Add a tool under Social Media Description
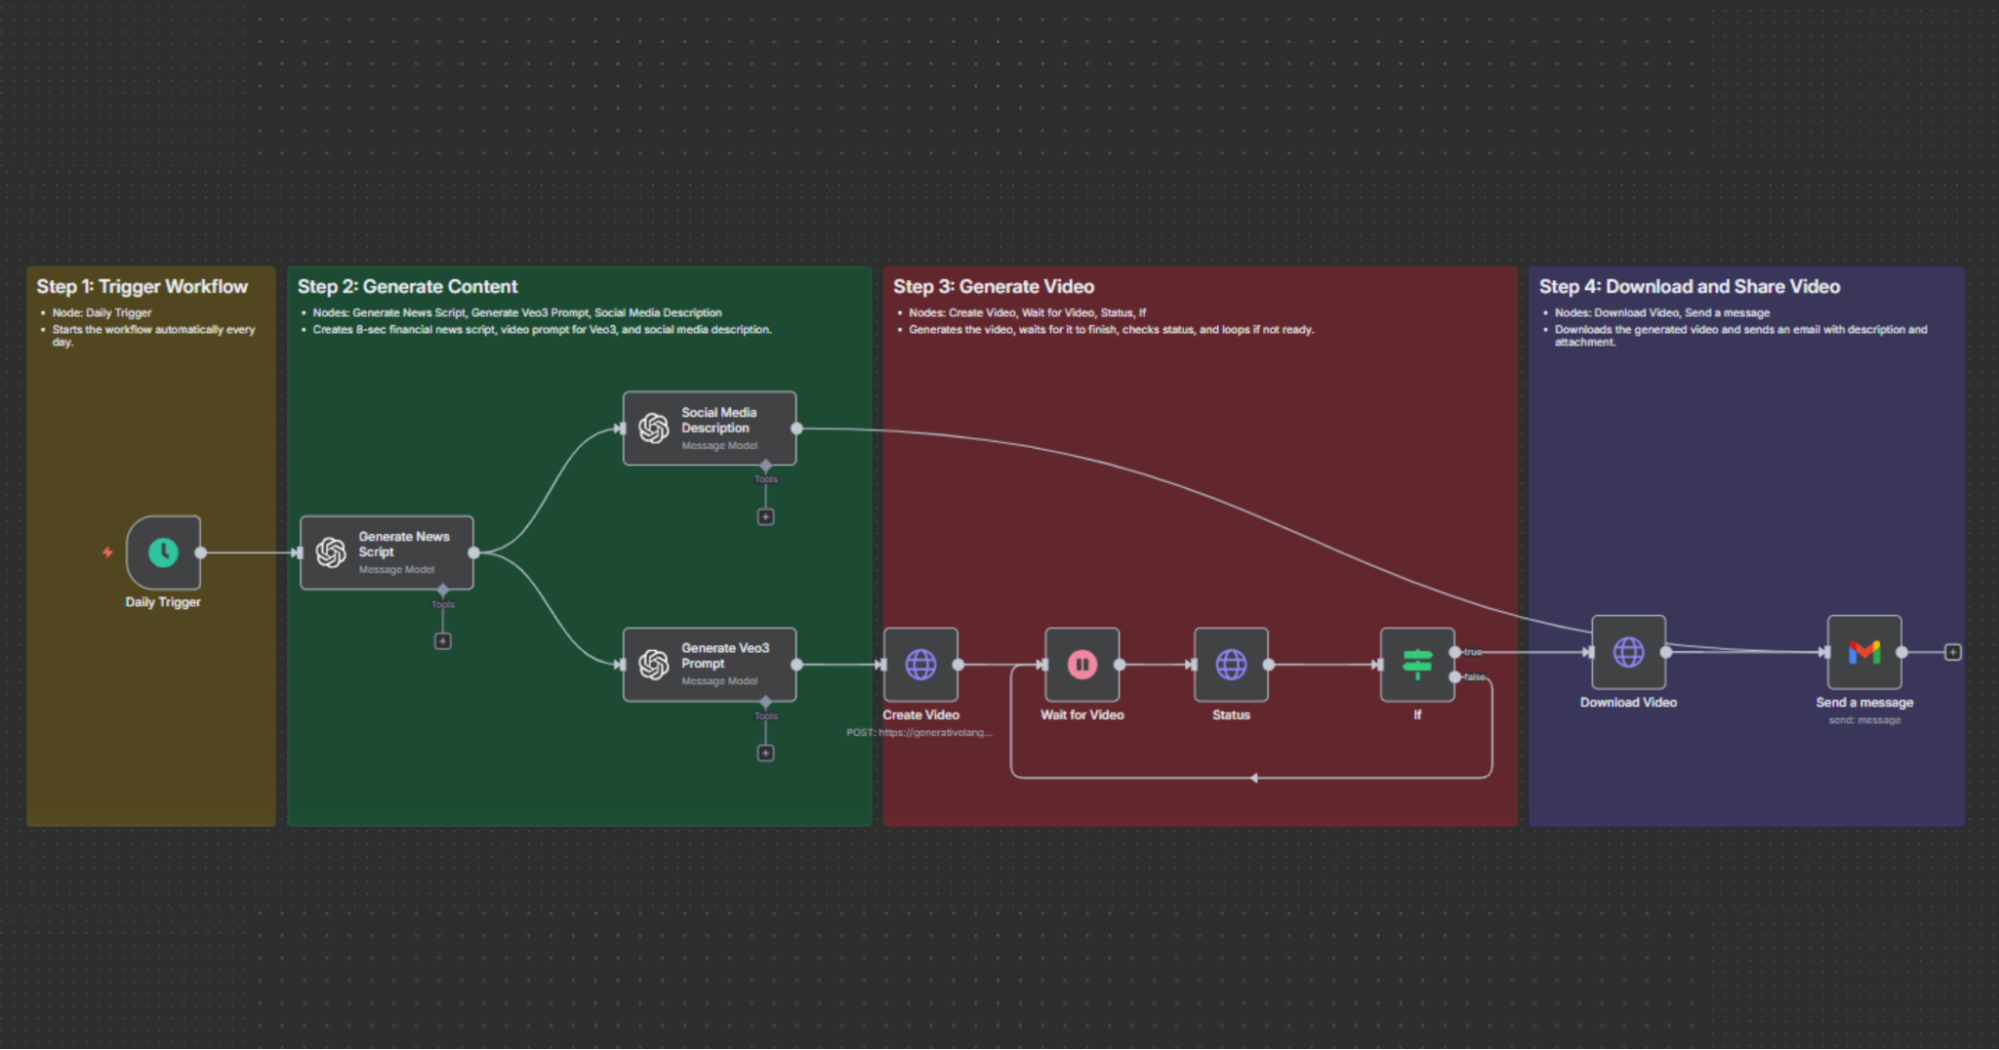The width and height of the screenshot is (1999, 1050). click(765, 516)
